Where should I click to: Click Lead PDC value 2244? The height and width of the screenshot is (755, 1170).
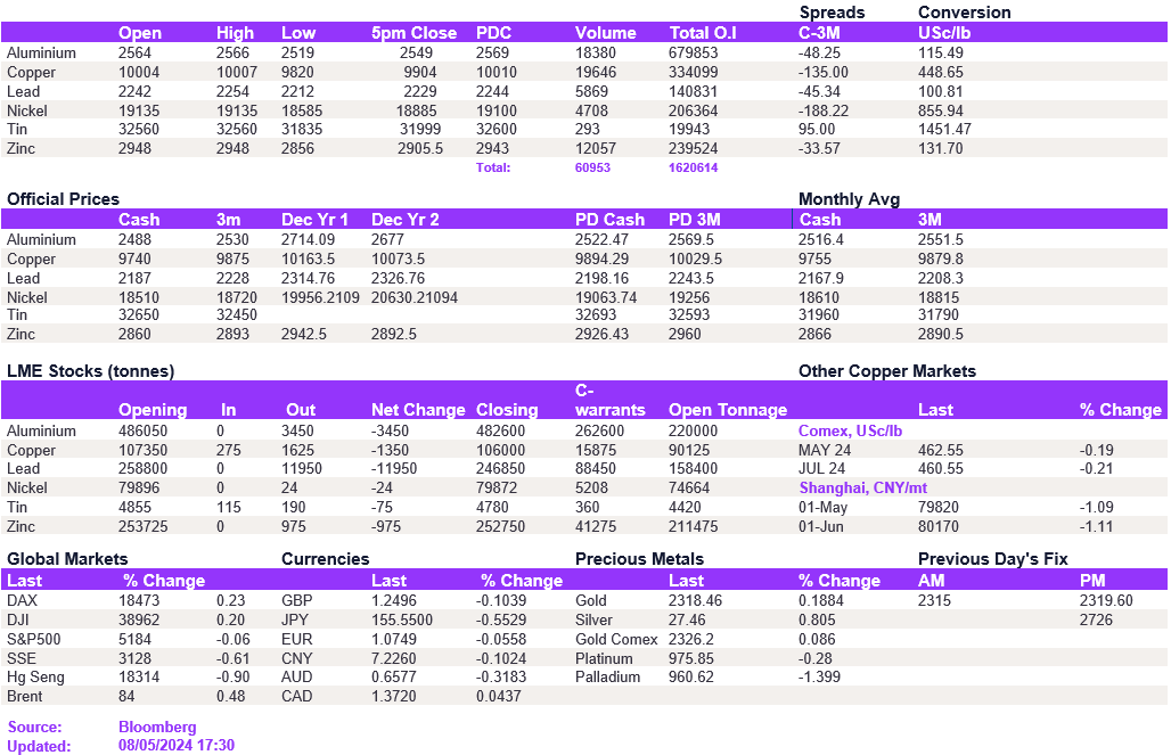(492, 92)
